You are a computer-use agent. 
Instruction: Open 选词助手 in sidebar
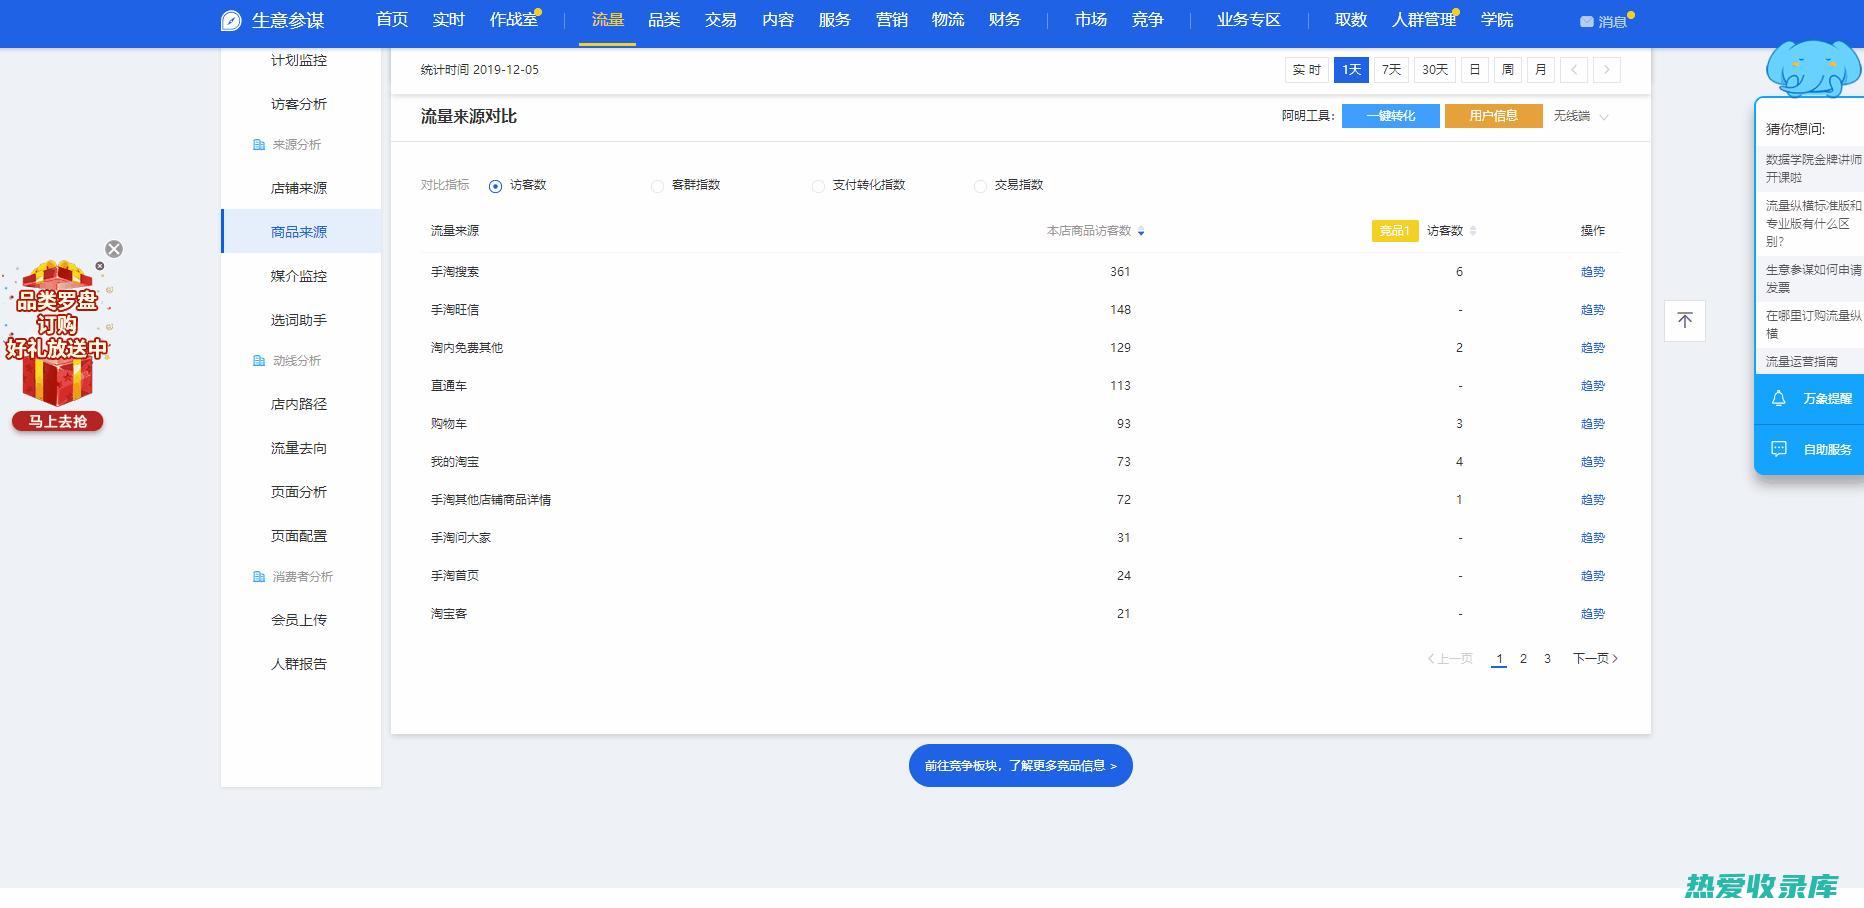pos(299,320)
